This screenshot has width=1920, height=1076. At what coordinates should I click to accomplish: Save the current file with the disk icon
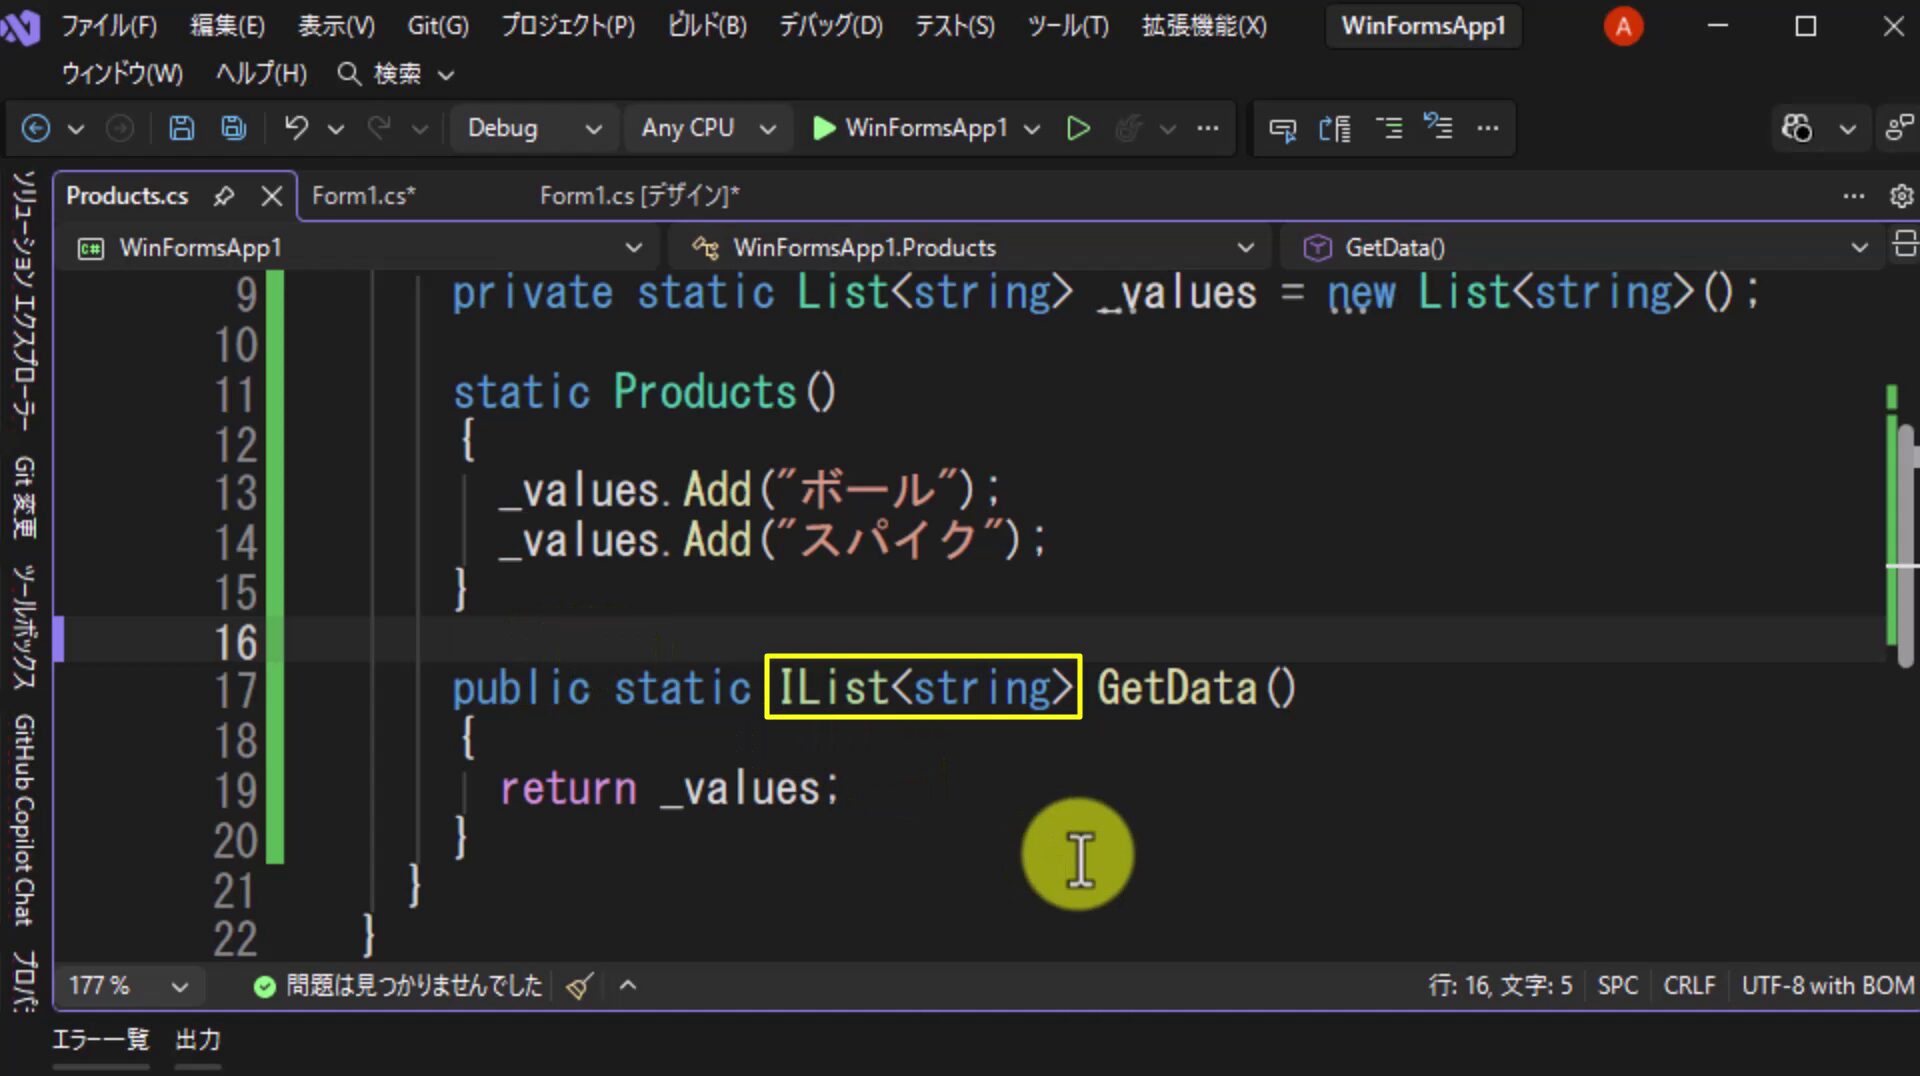181,128
